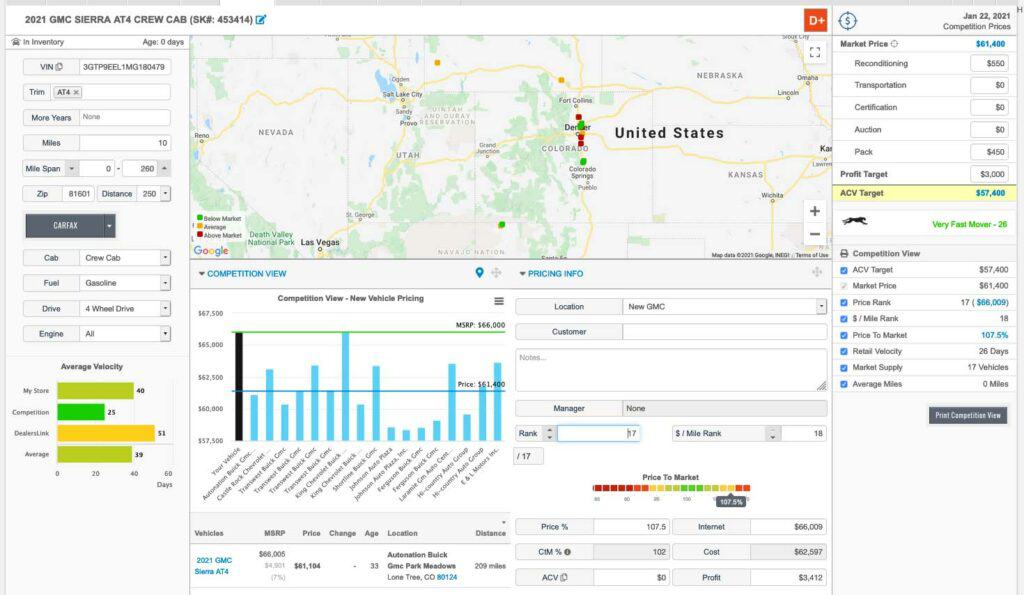Screen dimensions: 1024x595
Task: Adjust the Rank stepper arrows
Action: click(x=550, y=434)
